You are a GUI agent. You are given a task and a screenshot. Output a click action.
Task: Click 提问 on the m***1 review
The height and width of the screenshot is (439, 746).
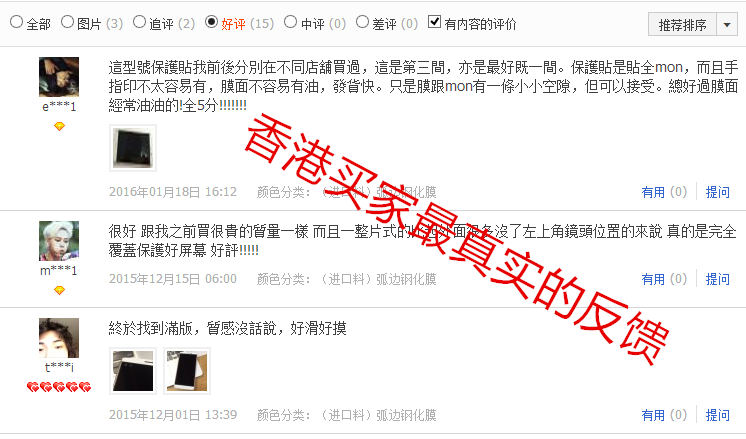[717, 279]
